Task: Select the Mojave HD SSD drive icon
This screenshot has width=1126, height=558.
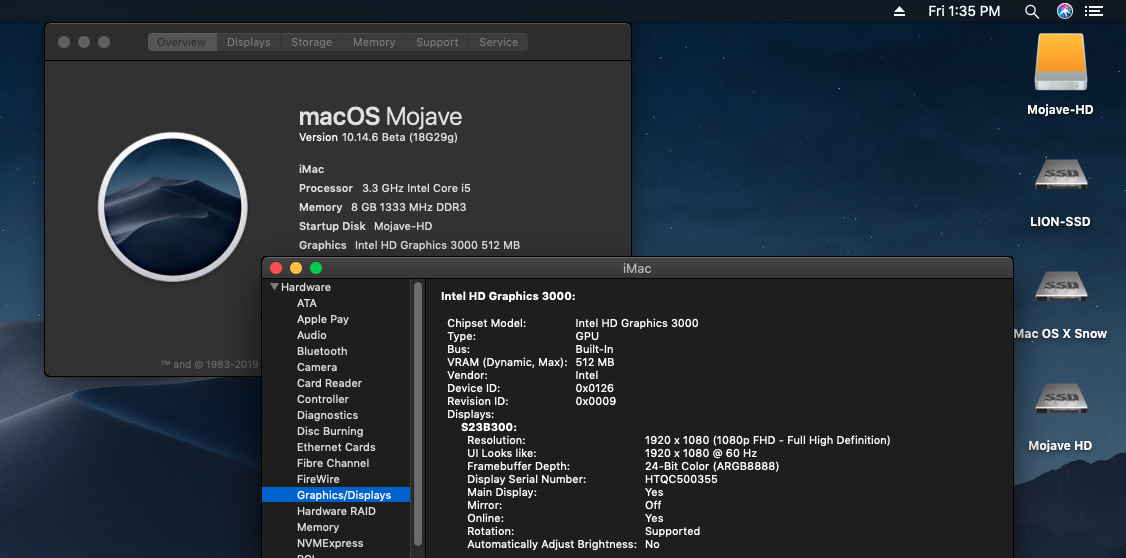Action: pos(1061,399)
